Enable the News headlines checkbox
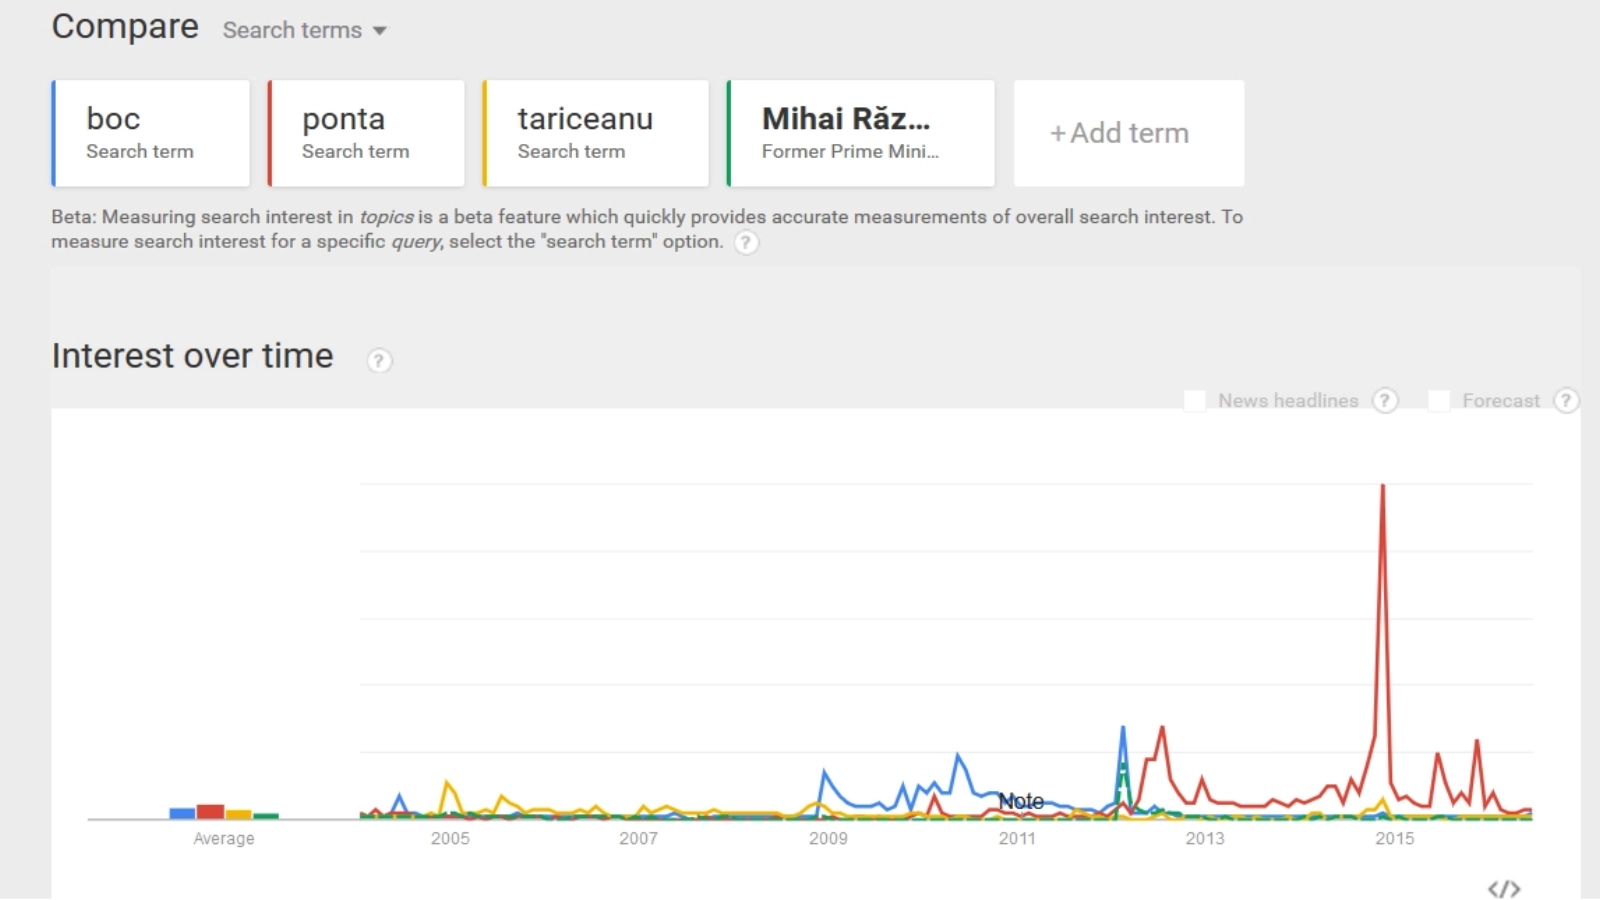This screenshot has width=1600, height=900. (1195, 401)
